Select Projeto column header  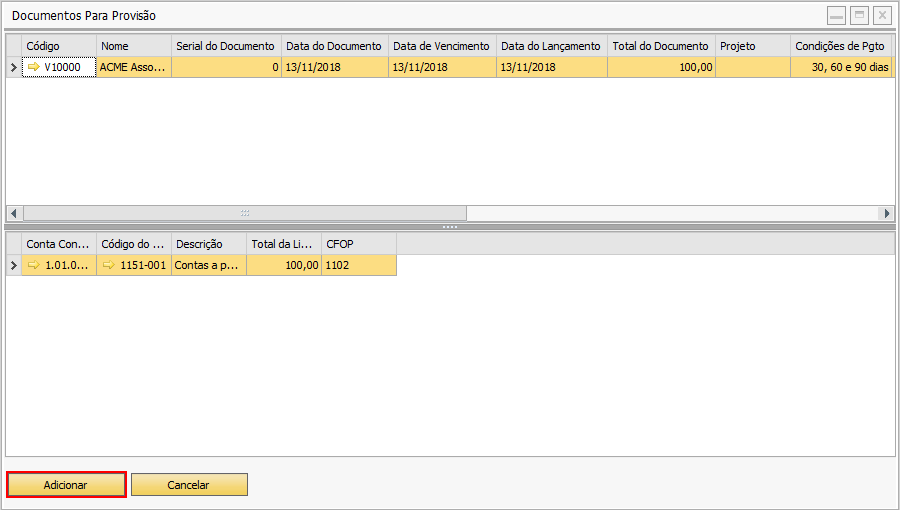[752, 46]
